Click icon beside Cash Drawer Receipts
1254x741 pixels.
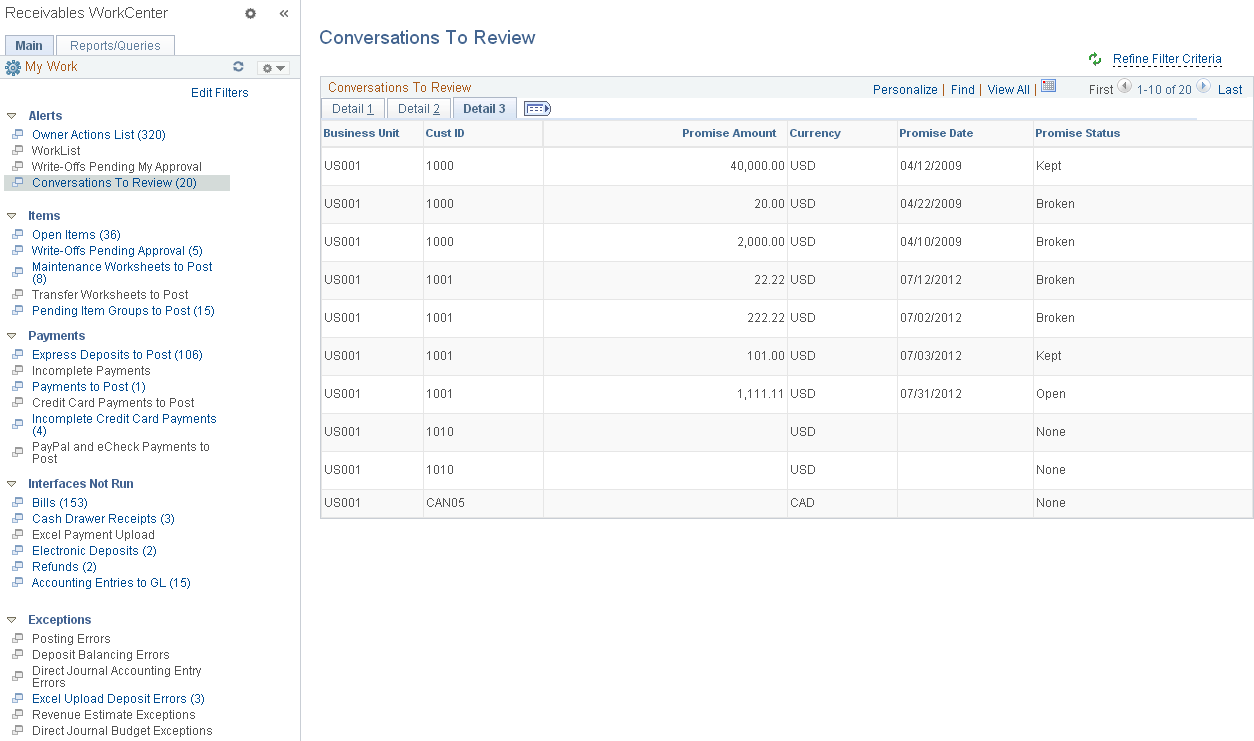tap(17, 518)
